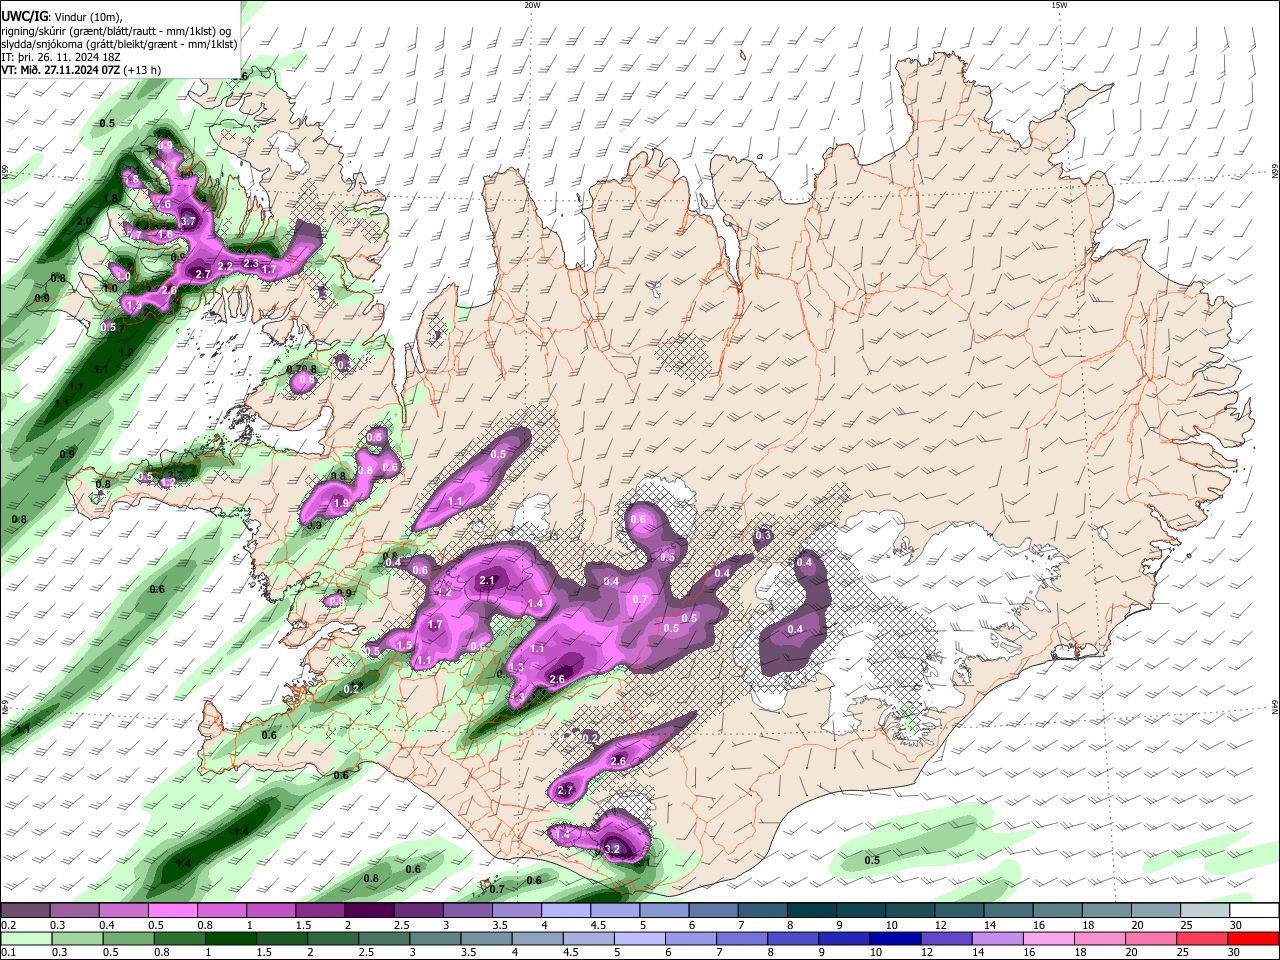
Task: Pick the light pink 16 swatch in rain legend
Action: point(1048,939)
